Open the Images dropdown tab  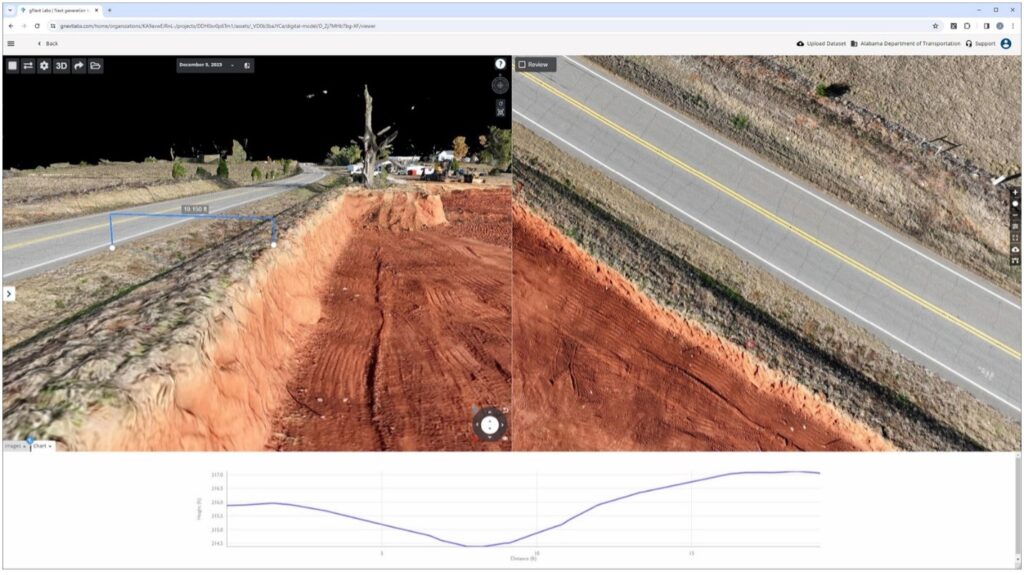coord(16,446)
